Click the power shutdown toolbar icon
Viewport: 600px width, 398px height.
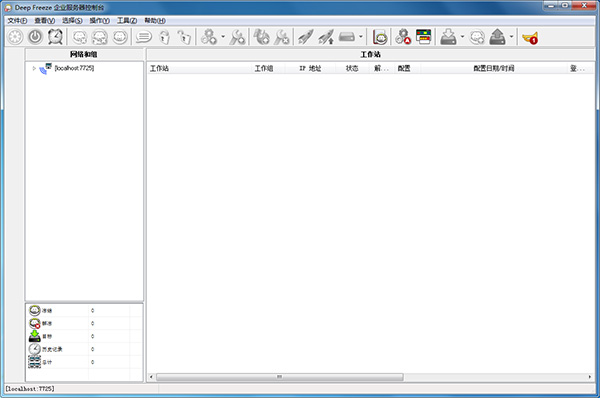pyautogui.click(x=36, y=37)
